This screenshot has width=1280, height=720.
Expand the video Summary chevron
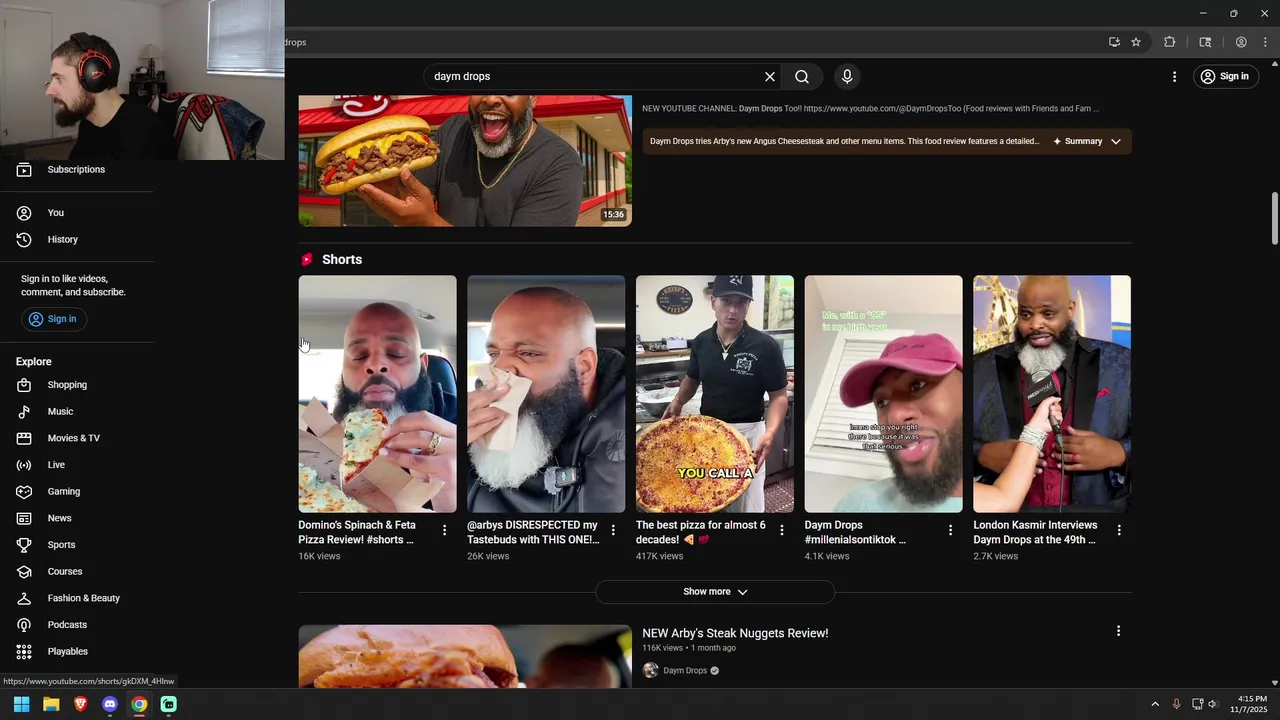[x=1116, y=142]
